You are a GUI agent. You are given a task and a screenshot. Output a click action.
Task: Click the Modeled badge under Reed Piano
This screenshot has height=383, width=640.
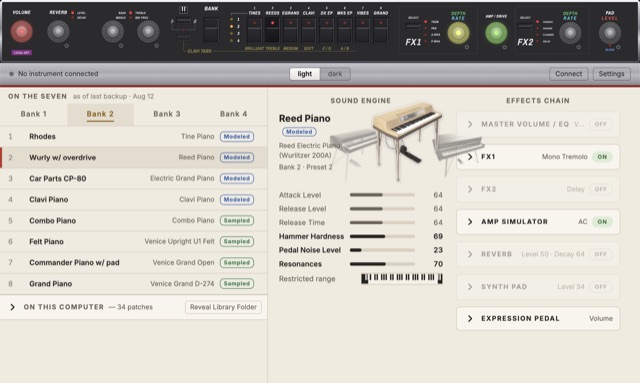pyautogui.click(x=299, y=132)
